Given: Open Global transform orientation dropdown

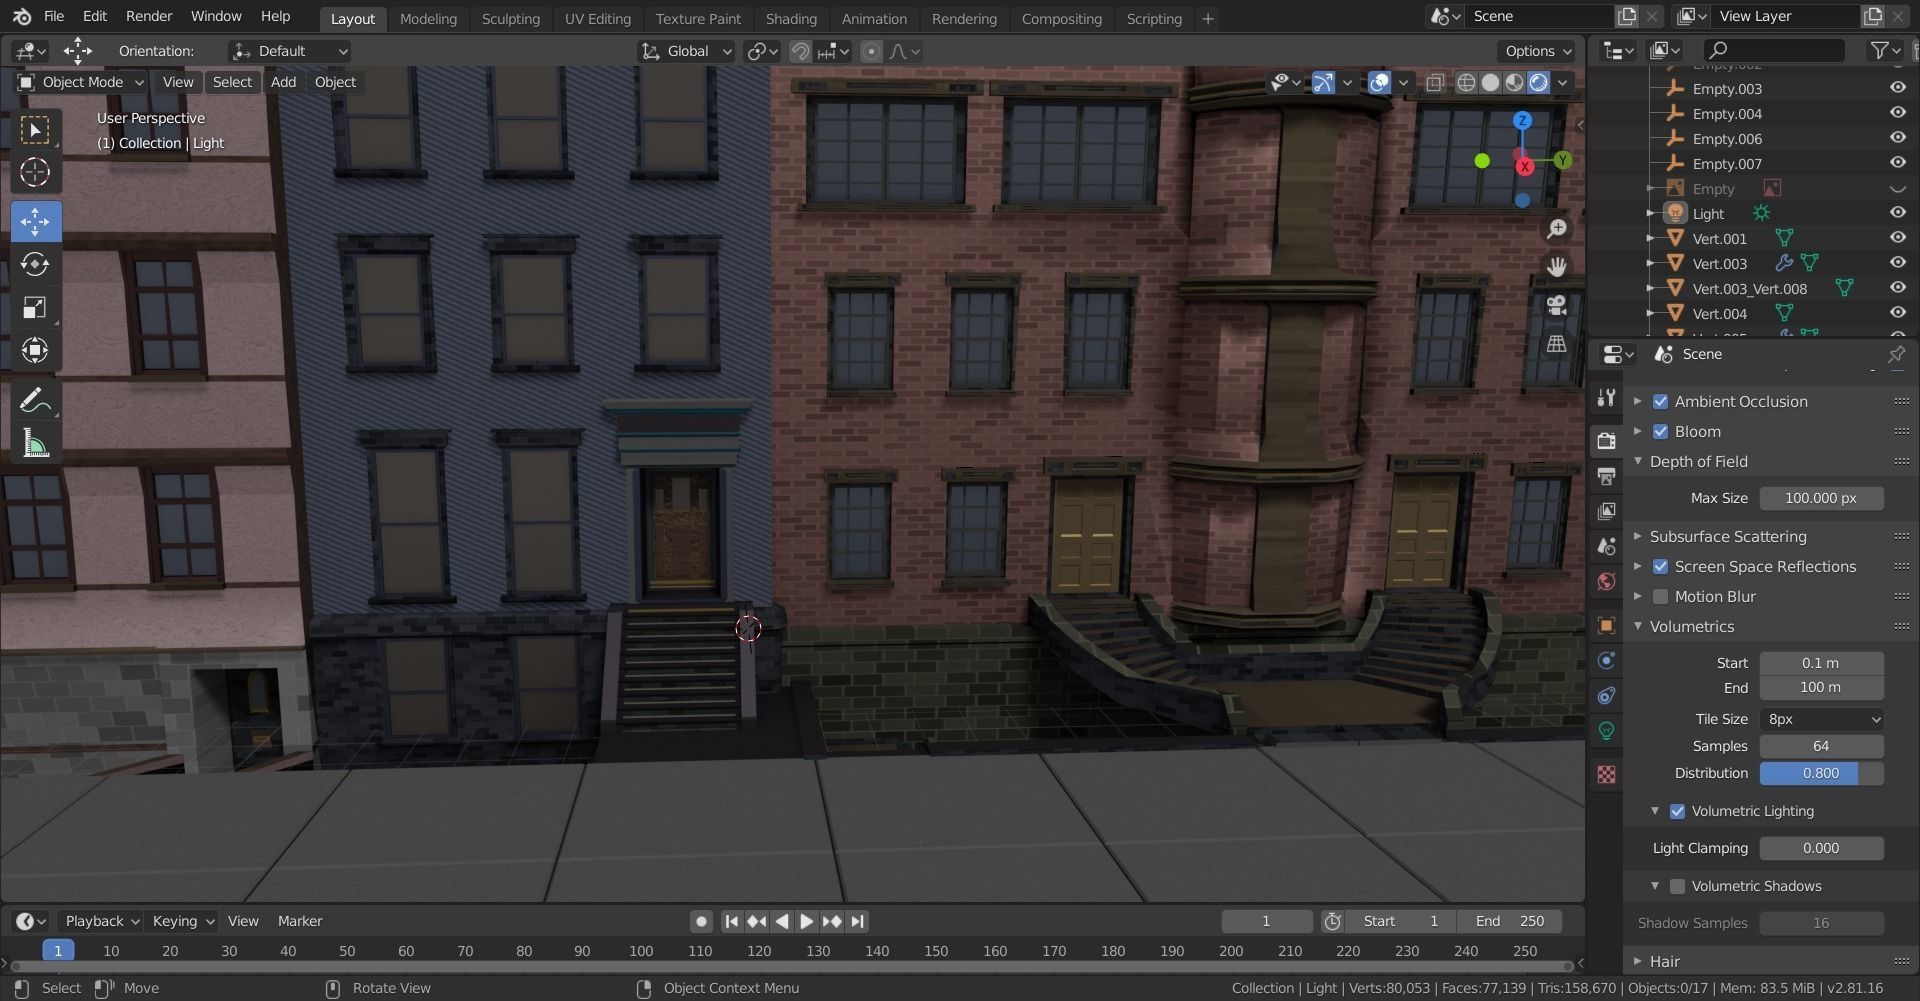Looking at the screenshot, I should 686,51.
